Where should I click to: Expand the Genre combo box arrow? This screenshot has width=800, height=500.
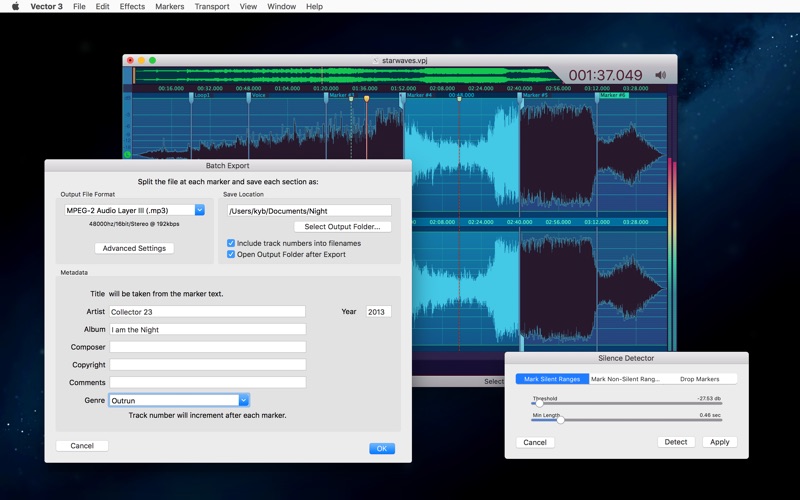tap(243, 400)
